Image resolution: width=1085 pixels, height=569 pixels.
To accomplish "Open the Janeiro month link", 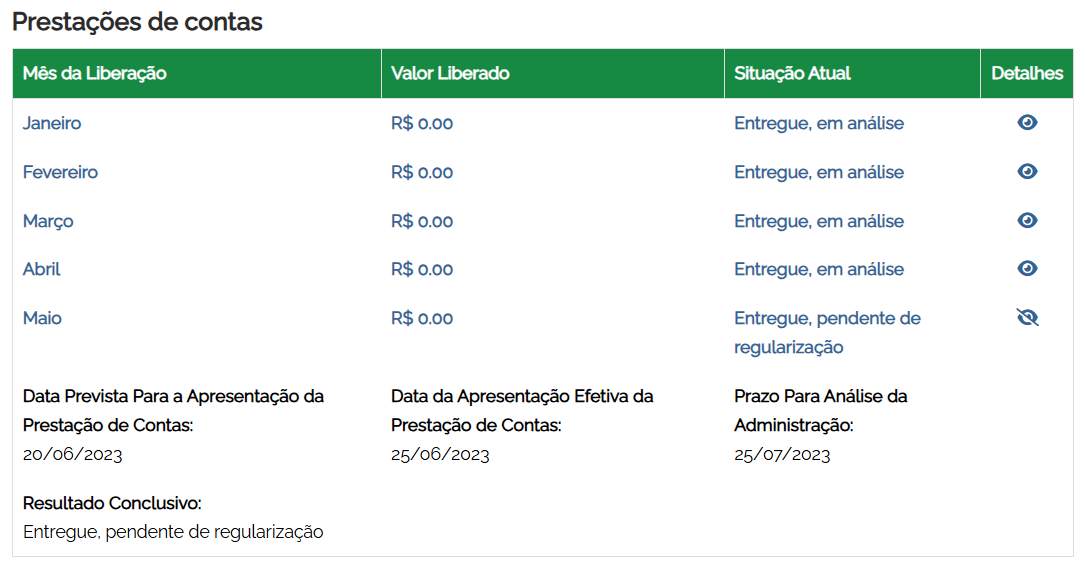I will (52, 124).
